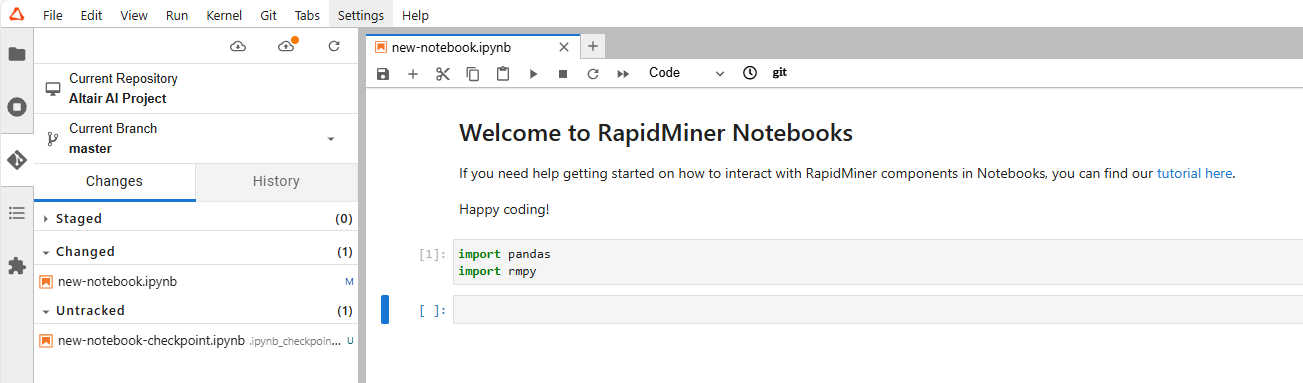Click the notebook icon beside new-notebook-checkpoint.ipynb
This screenshot has height=383, width=1303.
46,340
